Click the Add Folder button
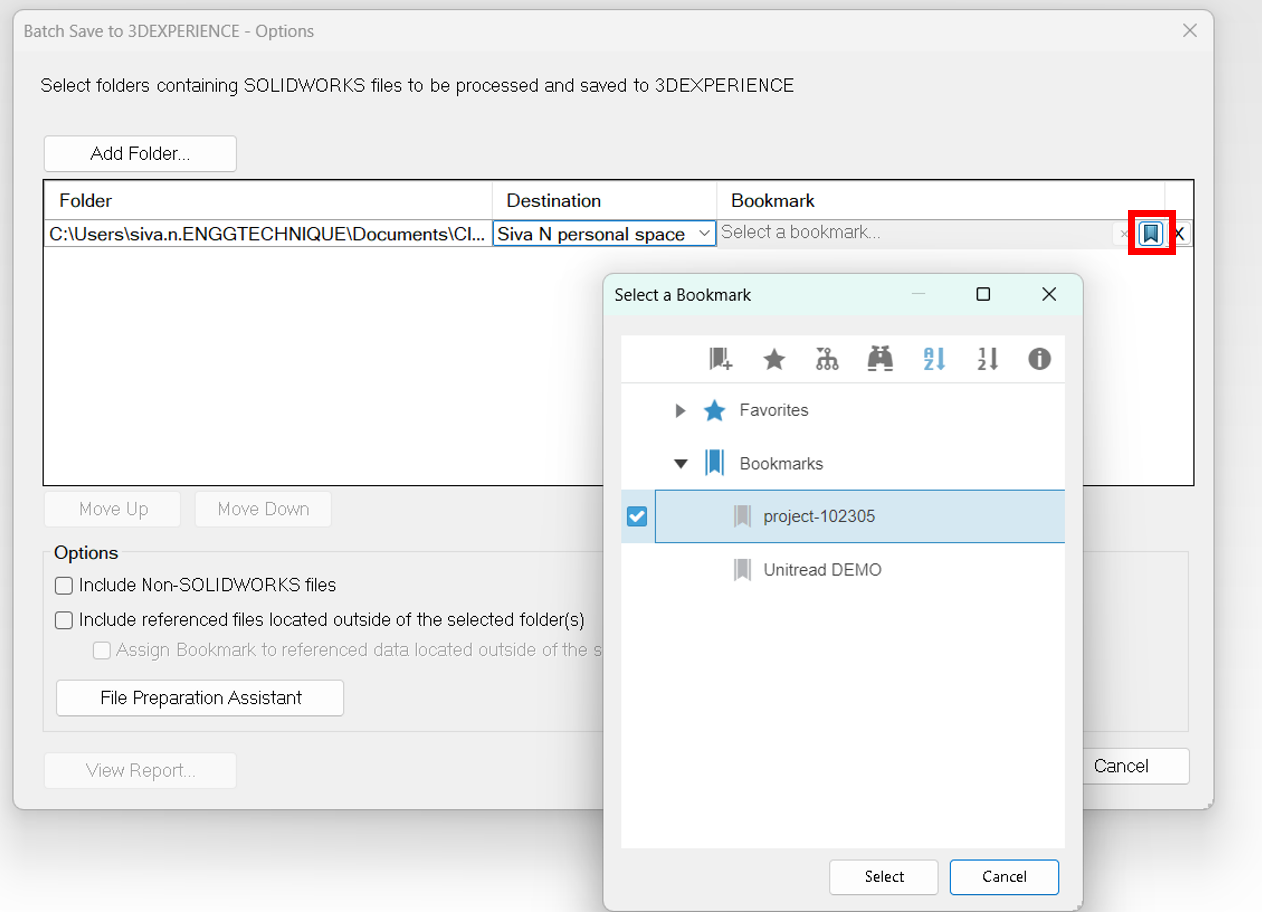This screenshot has height=920, width=1262. [x=140, y=154]
